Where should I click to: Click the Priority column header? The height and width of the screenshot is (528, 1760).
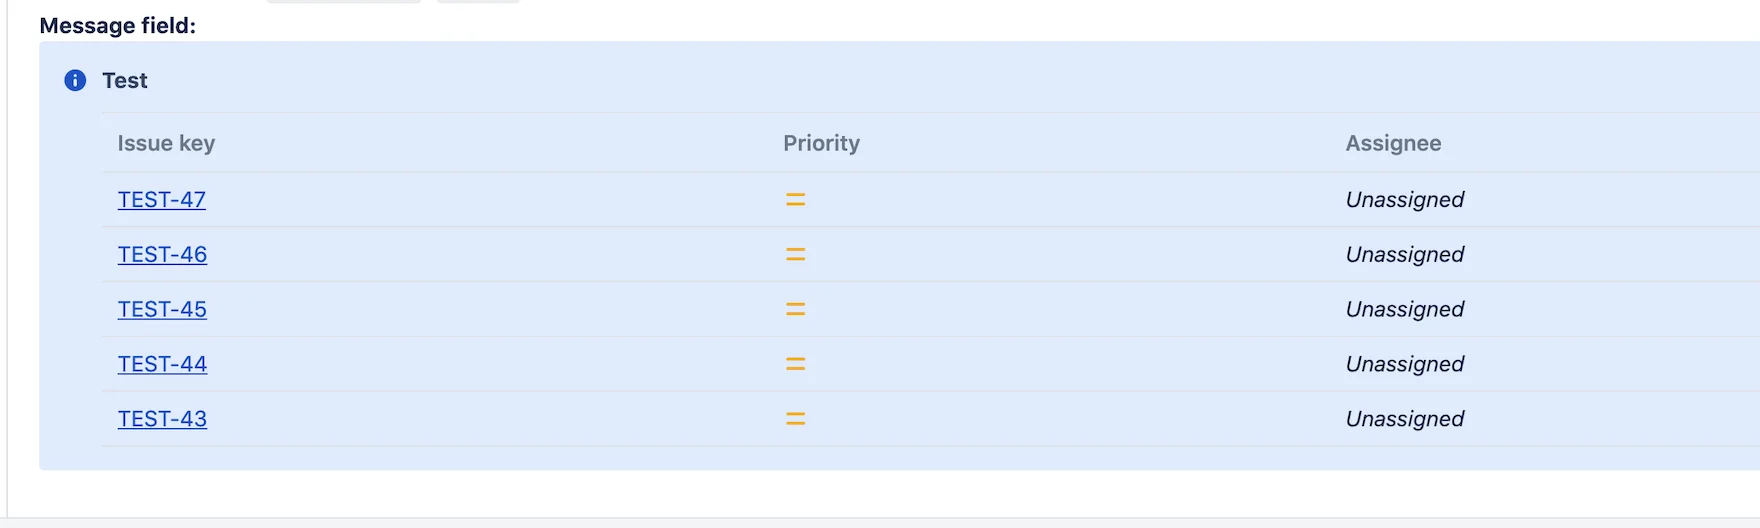[x=821, y=144]
